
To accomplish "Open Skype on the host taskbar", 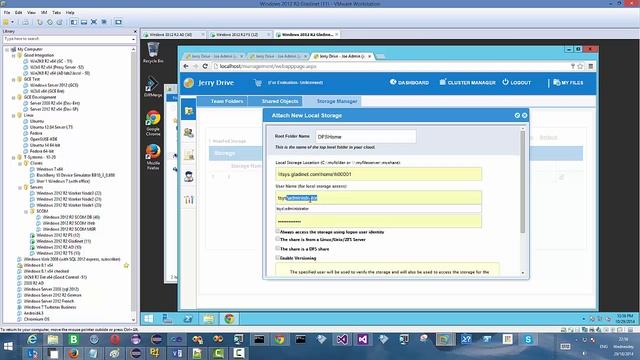I will click(x=528, y=339).
